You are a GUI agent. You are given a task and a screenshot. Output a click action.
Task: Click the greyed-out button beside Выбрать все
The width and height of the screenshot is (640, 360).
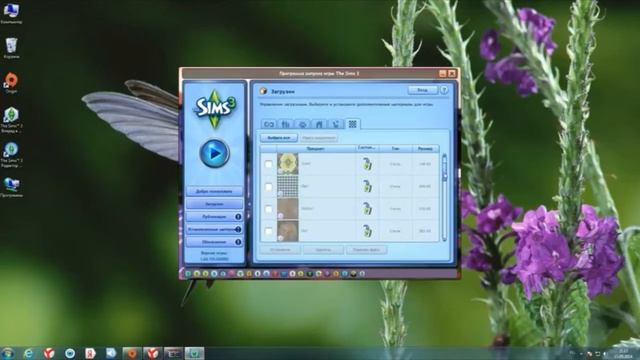319,138
